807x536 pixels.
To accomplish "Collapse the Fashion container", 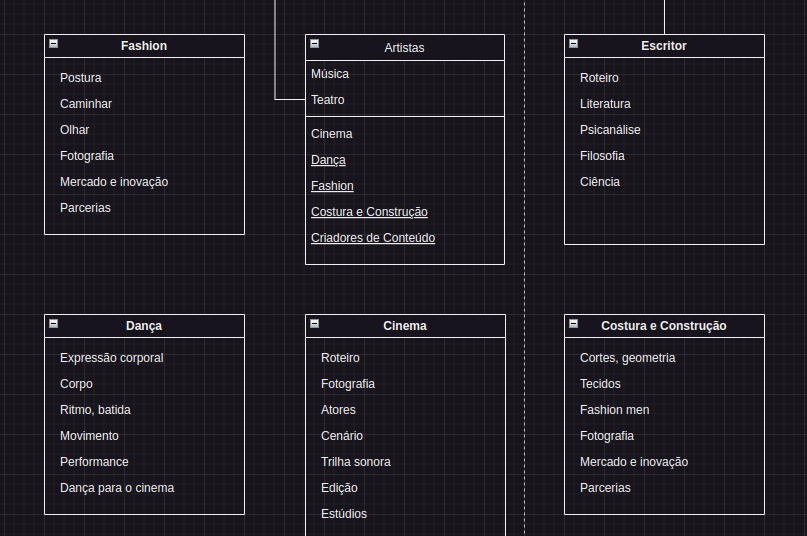I will pyautogui.click(x=54, y=44).
